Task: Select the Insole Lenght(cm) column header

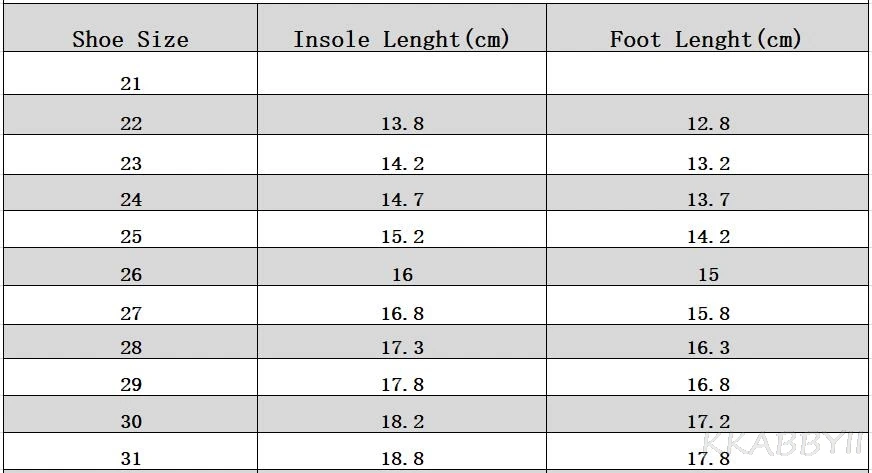Action: 401,40
